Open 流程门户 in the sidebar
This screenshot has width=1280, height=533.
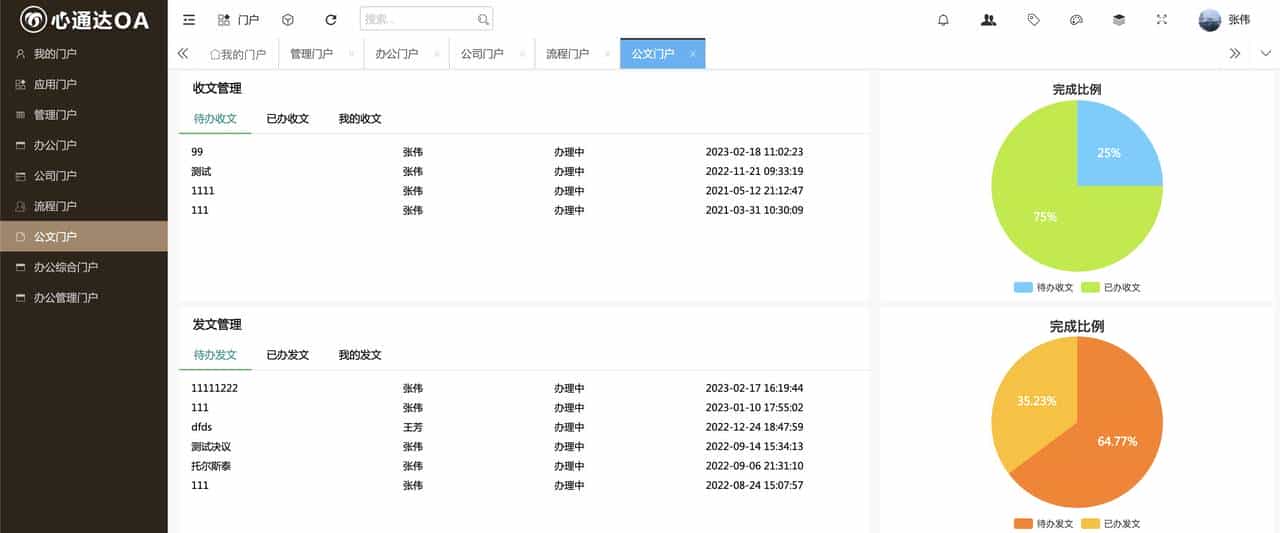tap(84, 206)
